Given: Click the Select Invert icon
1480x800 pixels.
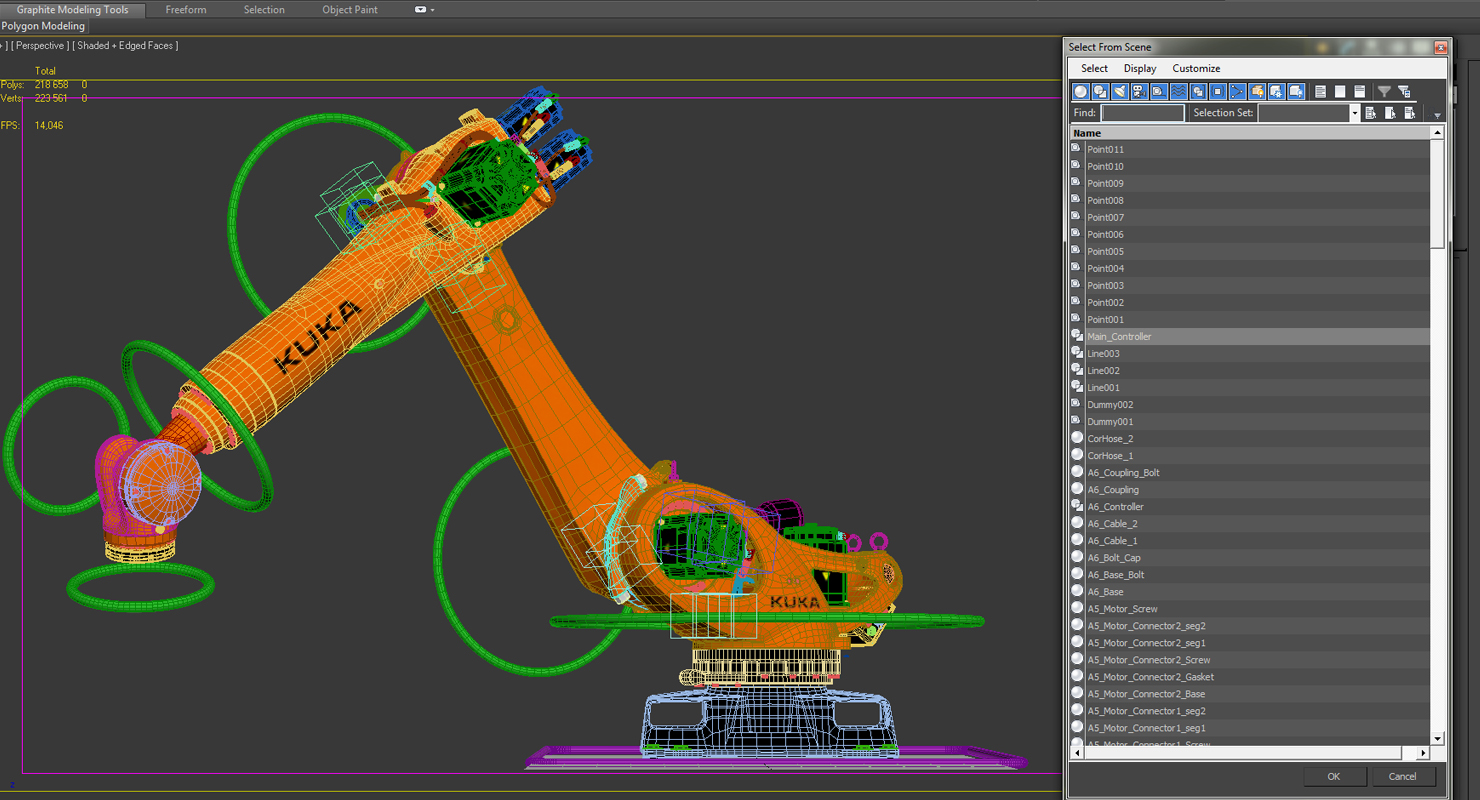Looking at the screenshot, I should pos(1360,92).
